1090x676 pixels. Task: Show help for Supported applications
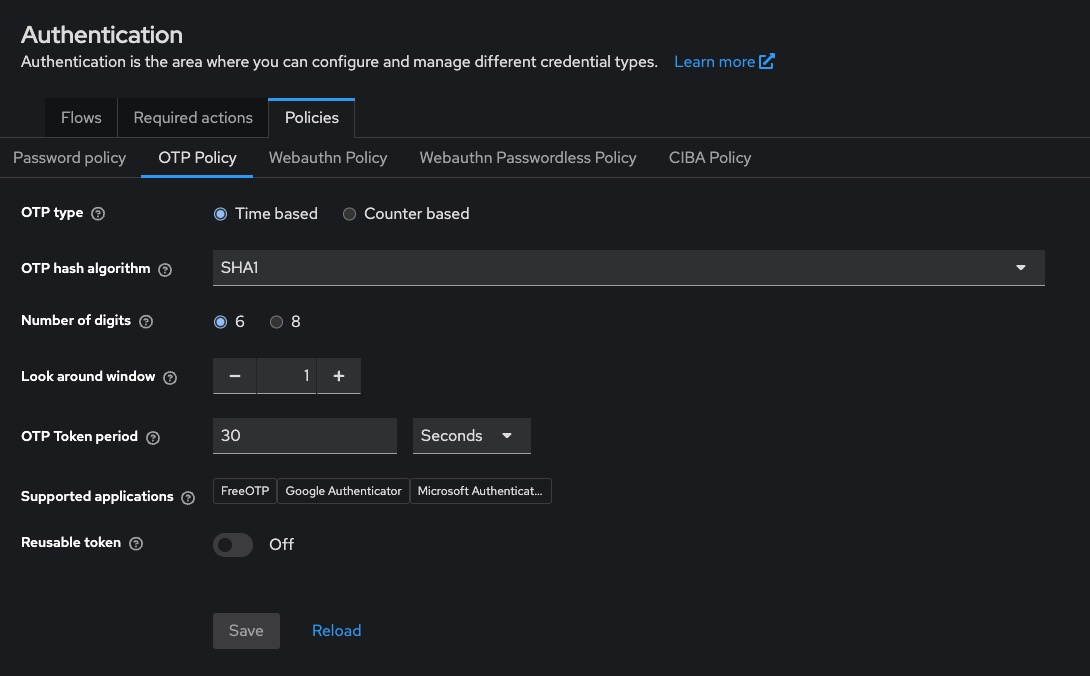188,498
